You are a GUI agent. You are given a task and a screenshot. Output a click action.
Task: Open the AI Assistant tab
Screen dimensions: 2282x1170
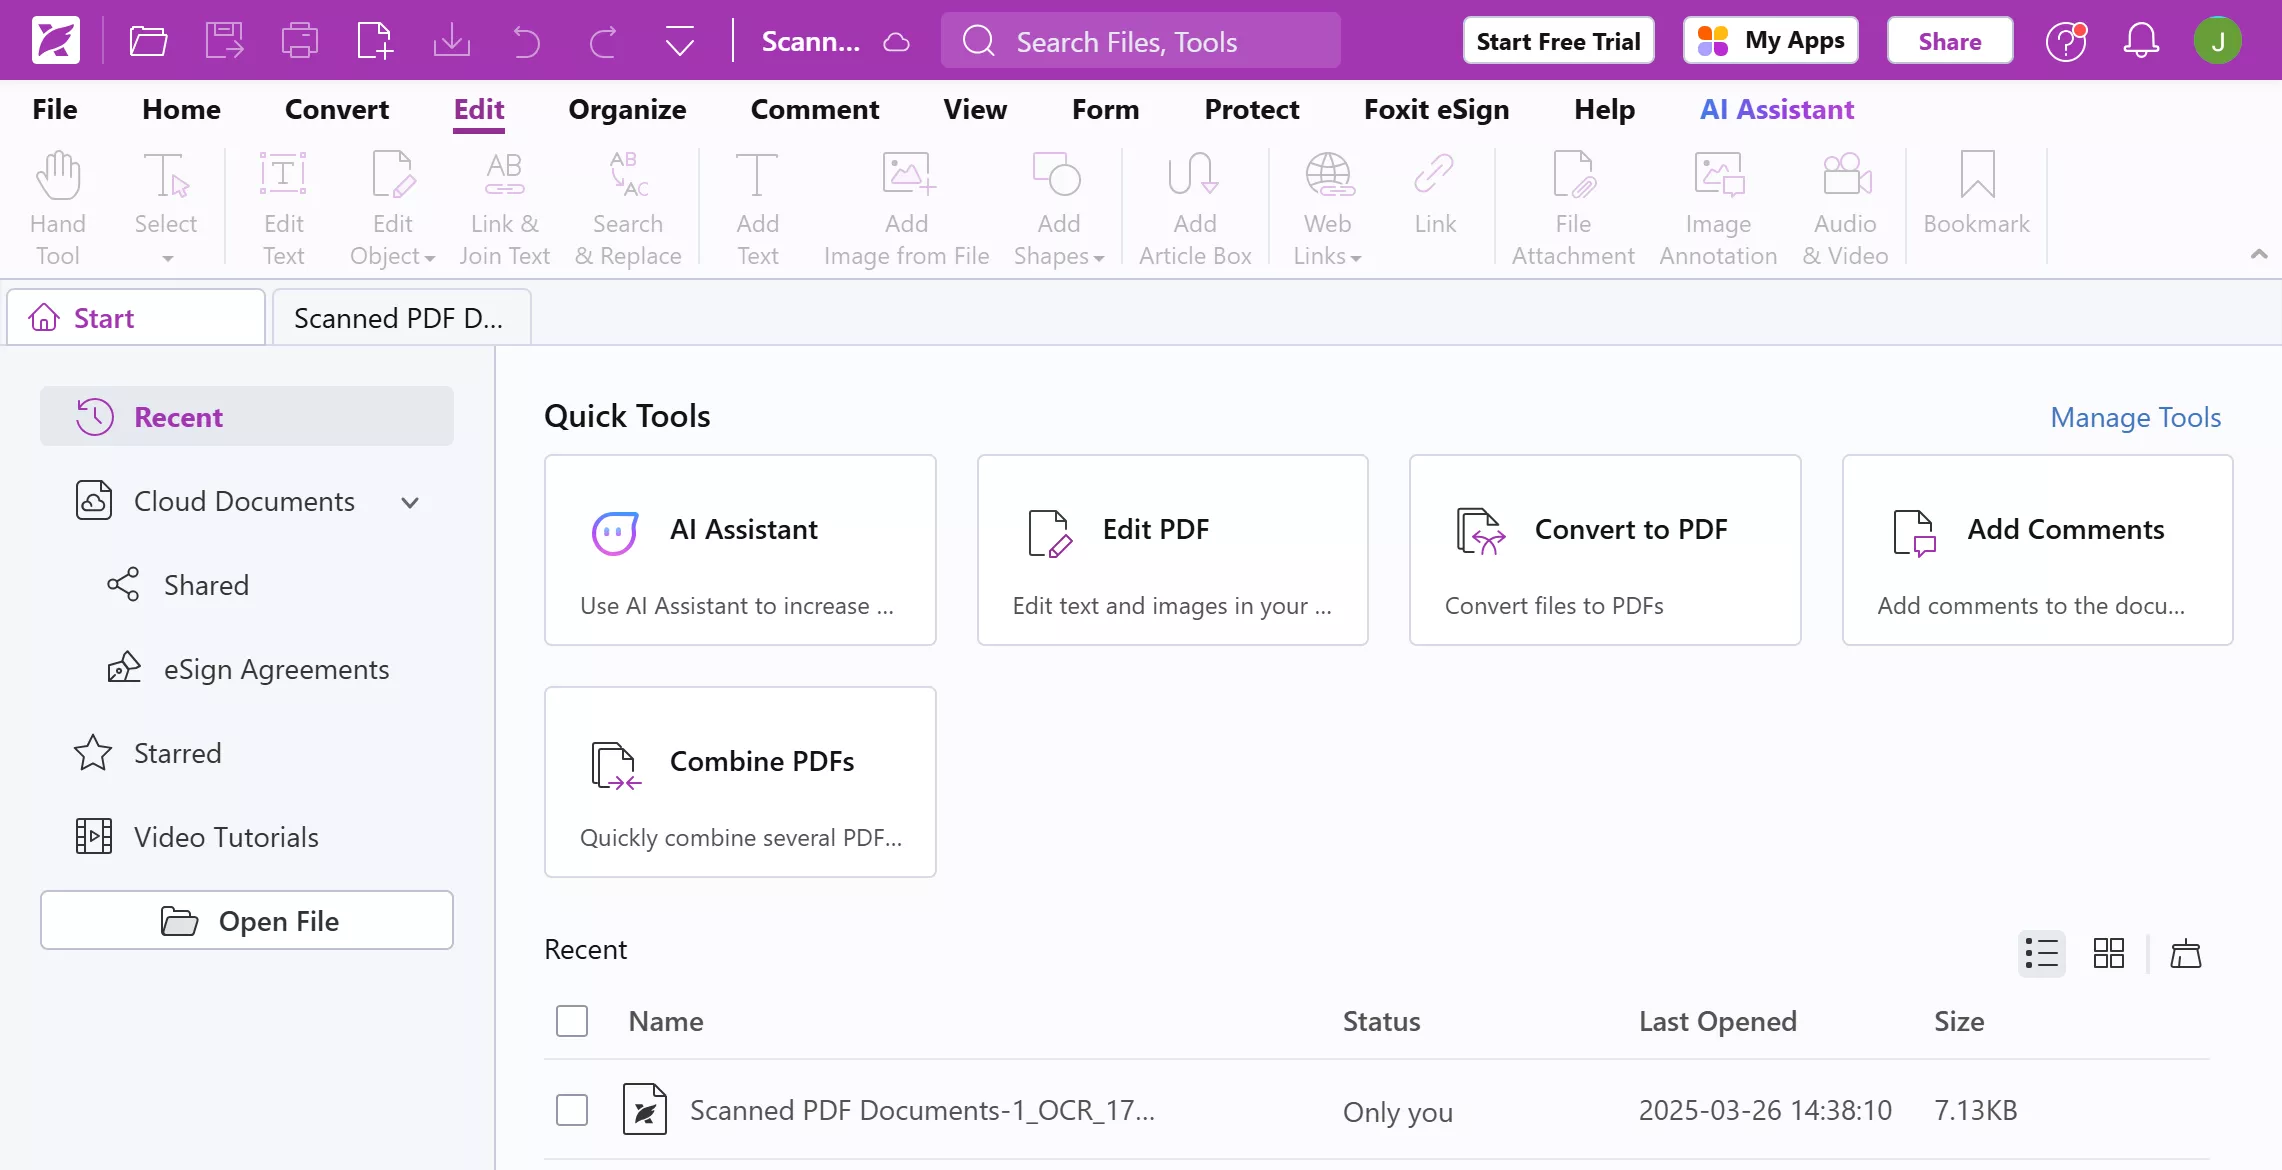click(1777, 109)
